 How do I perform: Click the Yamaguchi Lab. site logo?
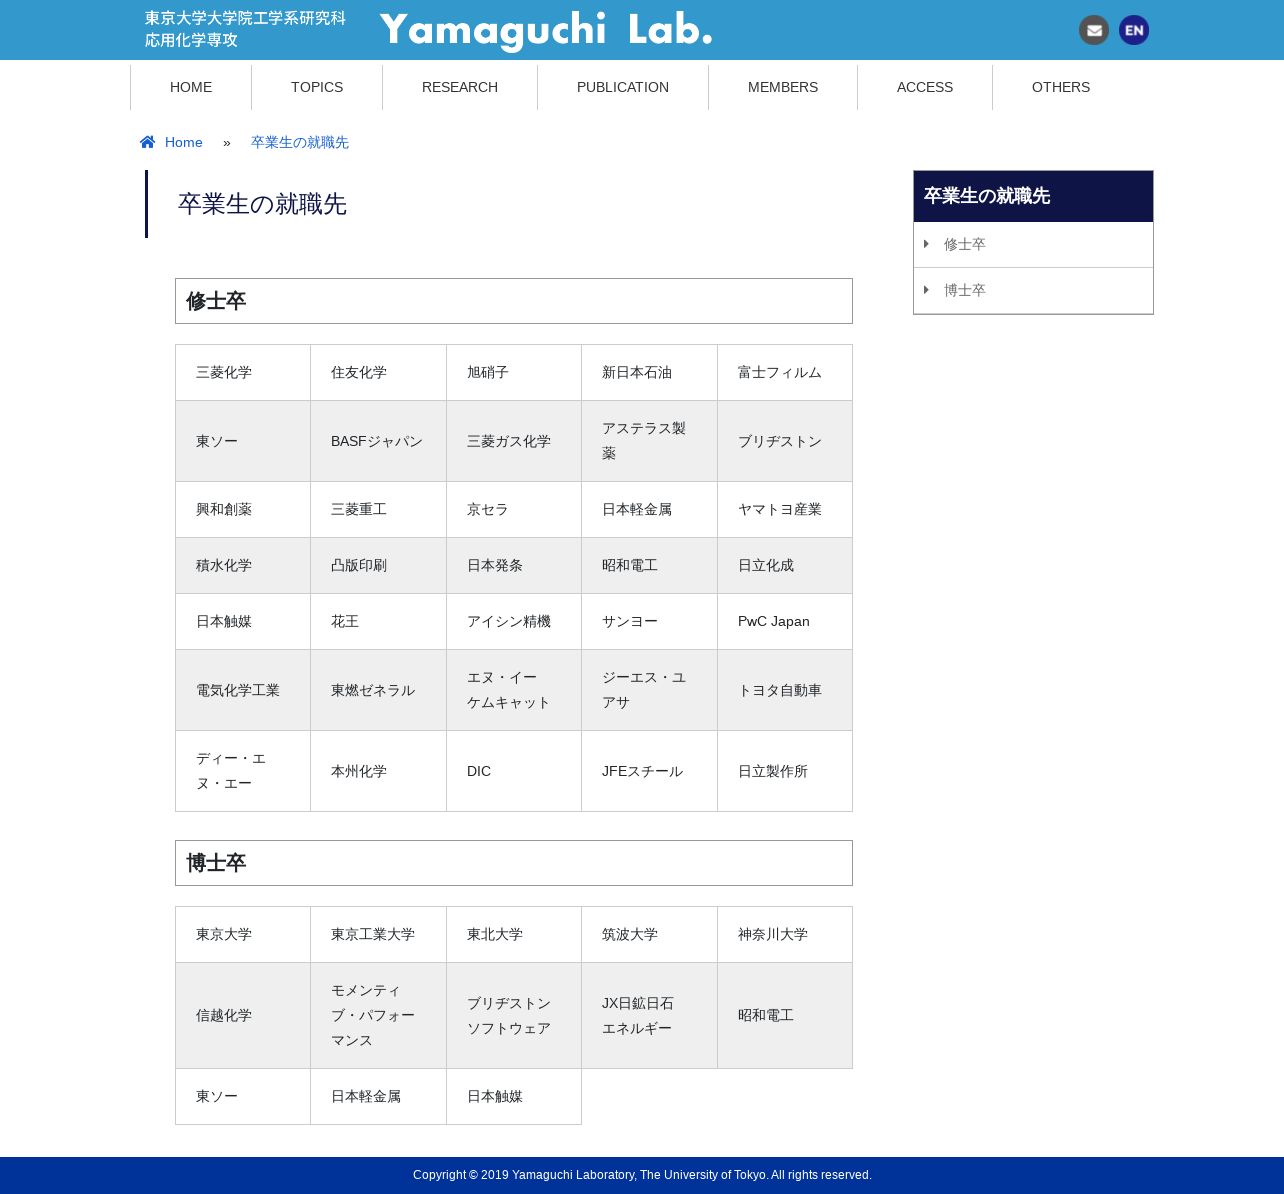[546, 30]
